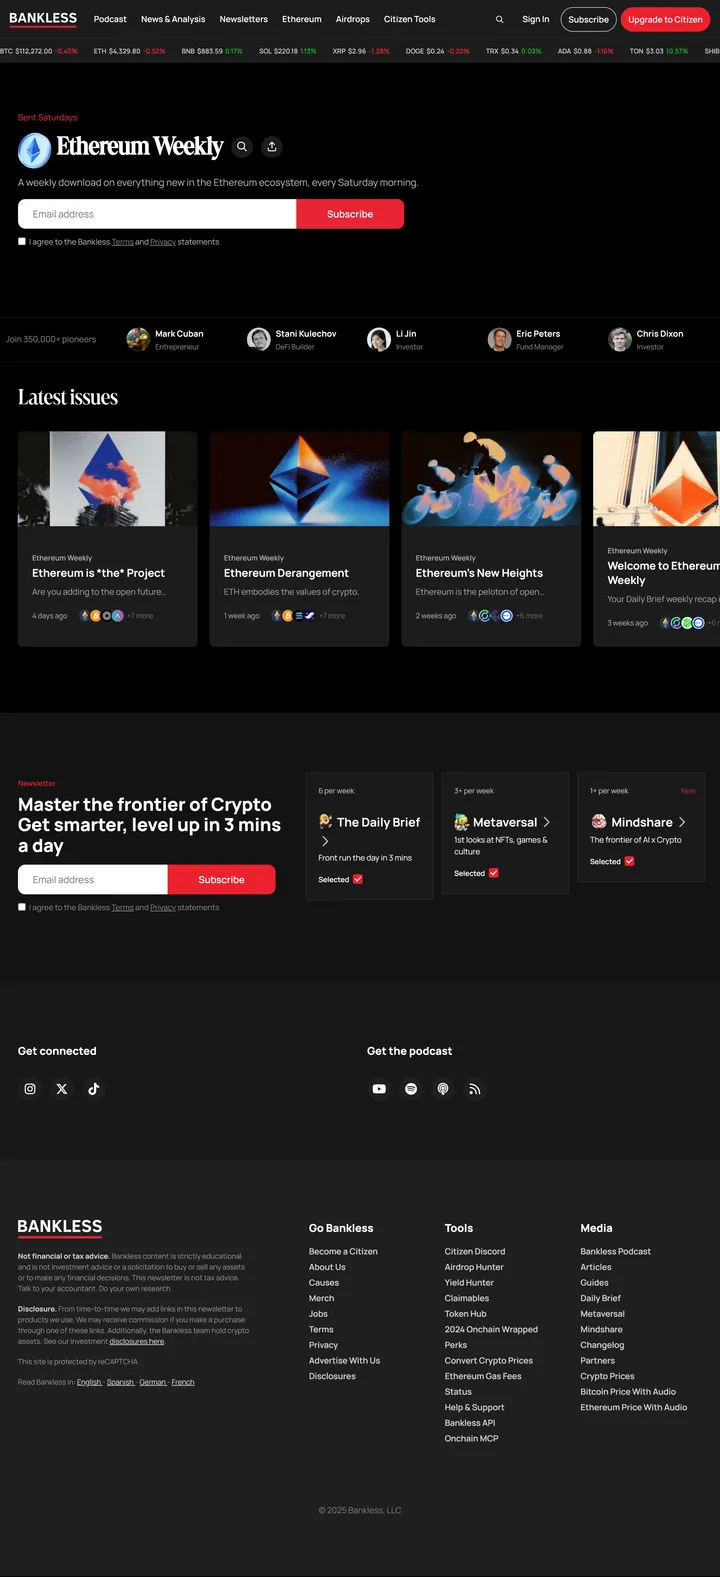The image size is (720, 1577).
Task: Click the share icon beside Ethereum Weekly
Action: 272,147
